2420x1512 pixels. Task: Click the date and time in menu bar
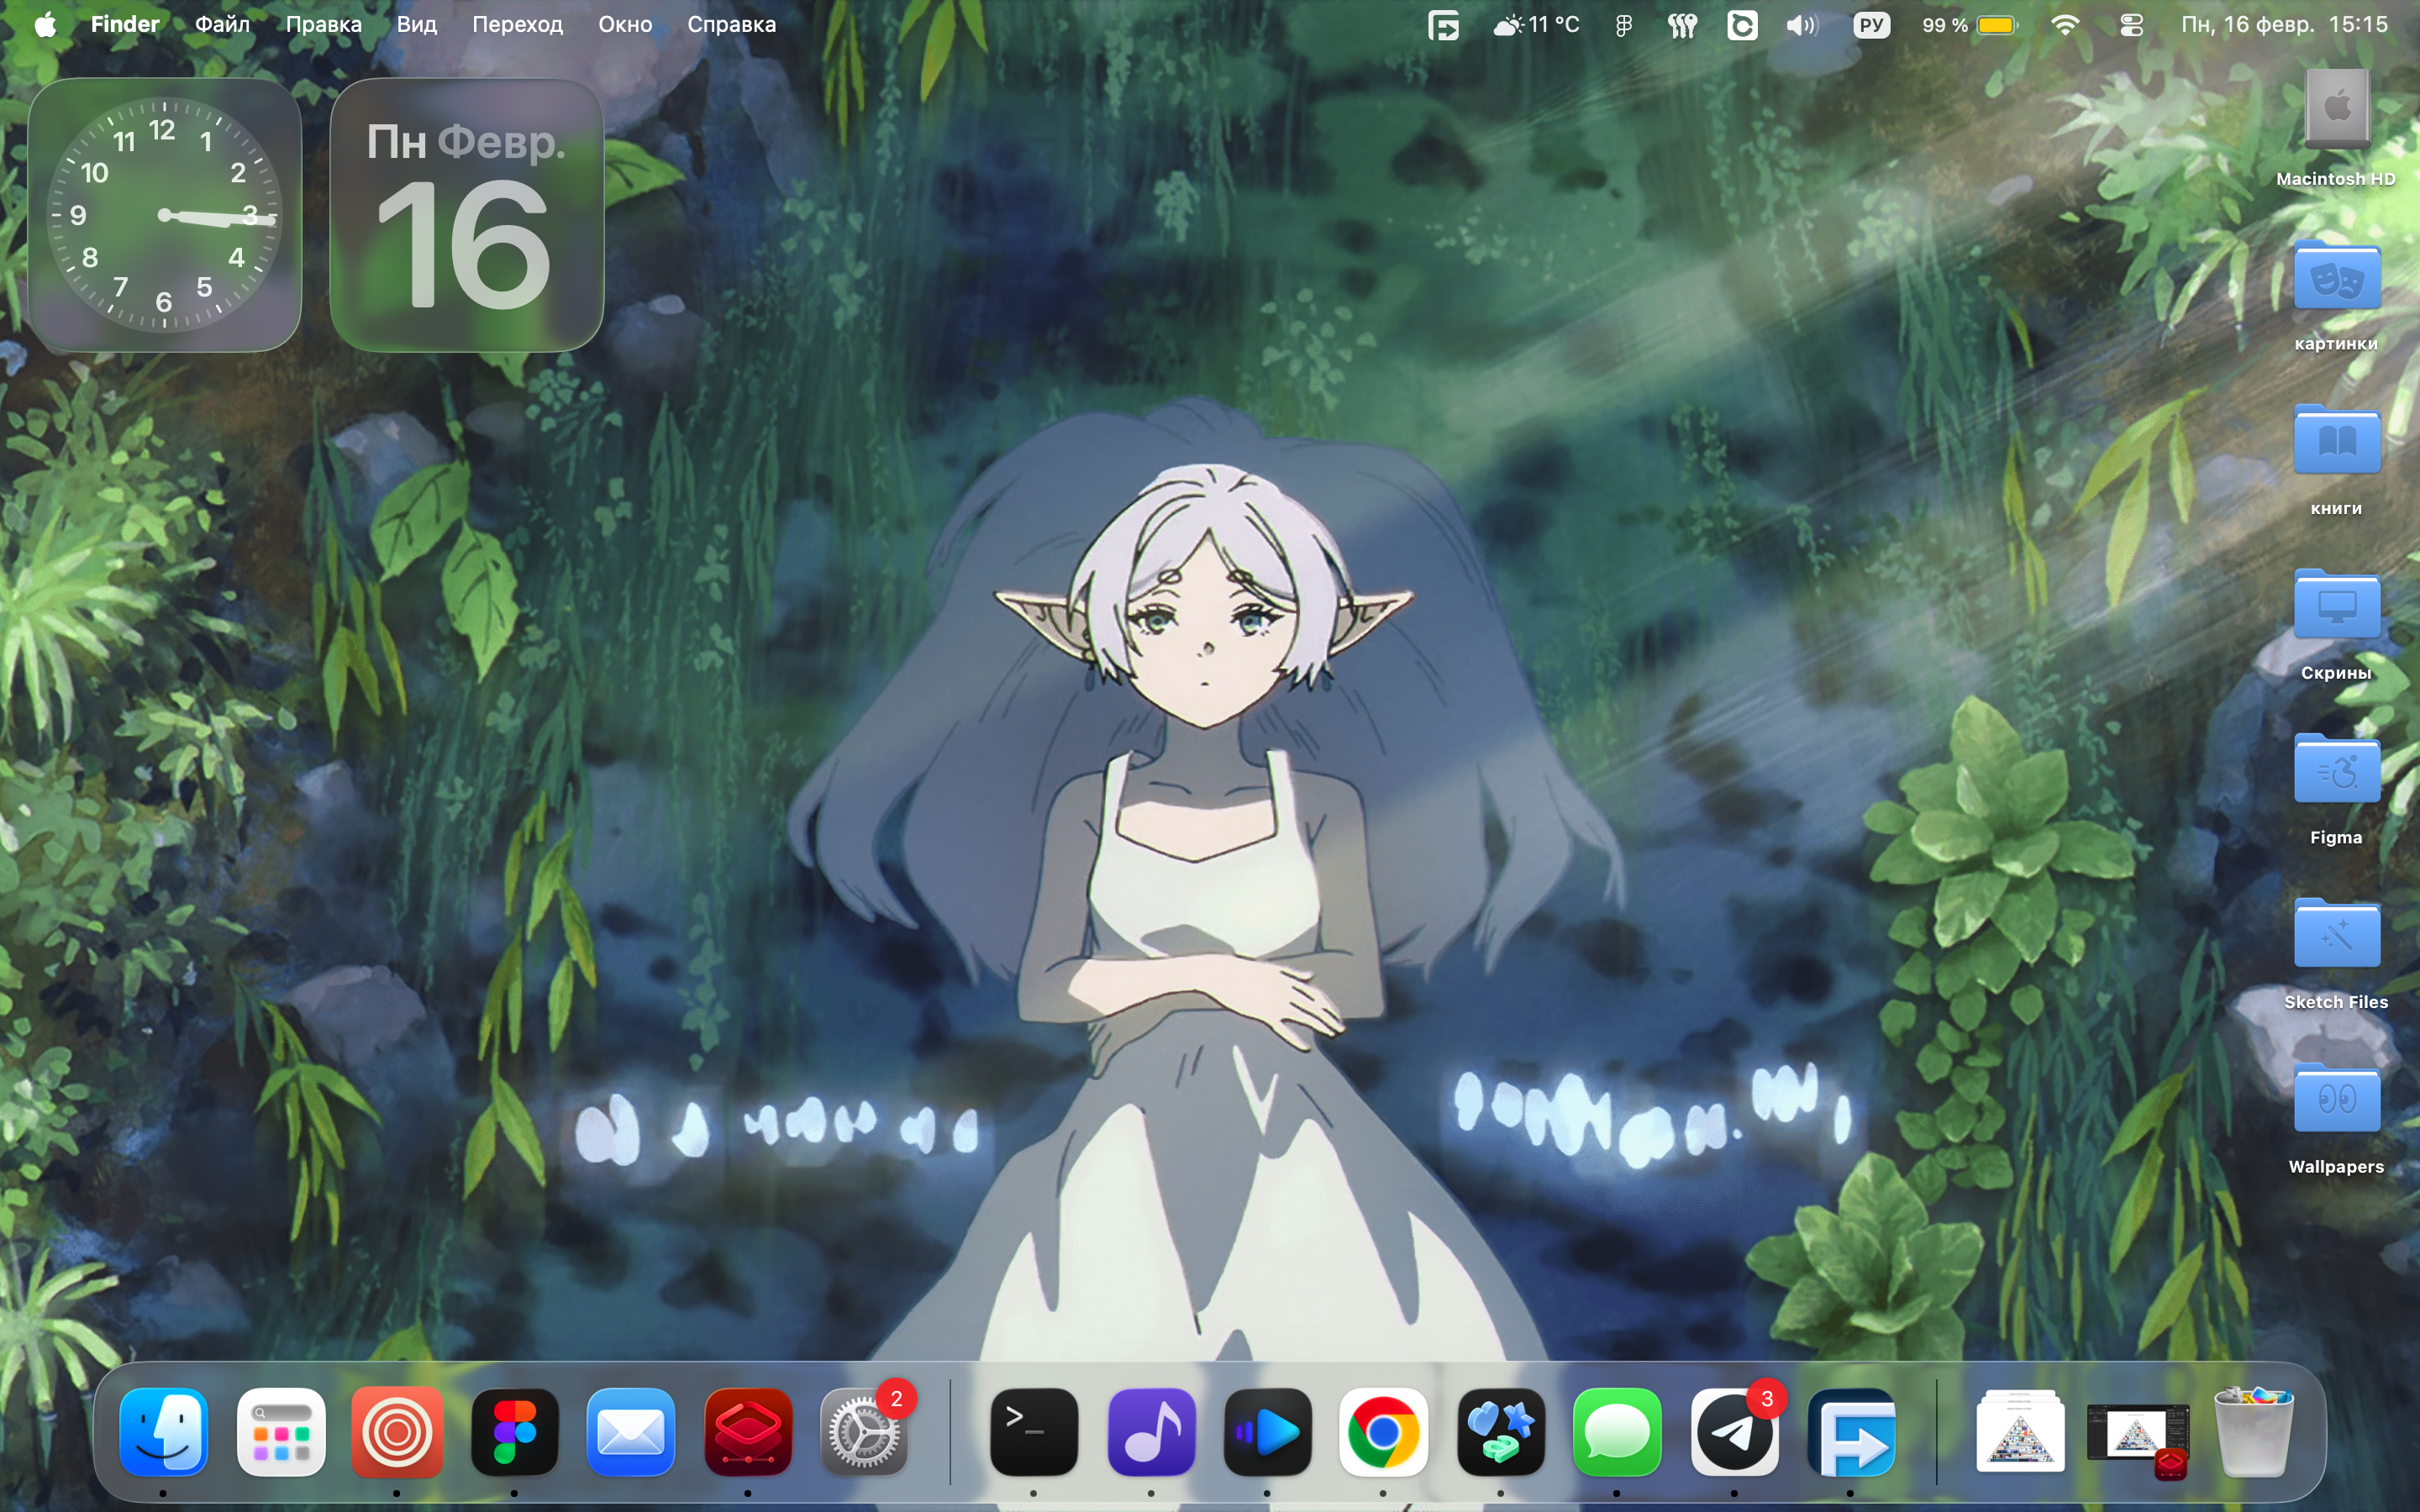click(2284, 25)
